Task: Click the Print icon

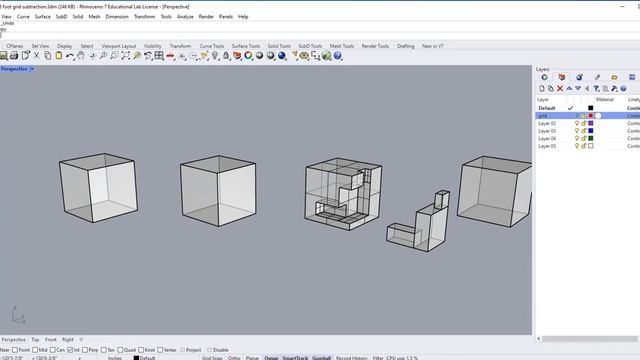Action: (x=14, y=56)
